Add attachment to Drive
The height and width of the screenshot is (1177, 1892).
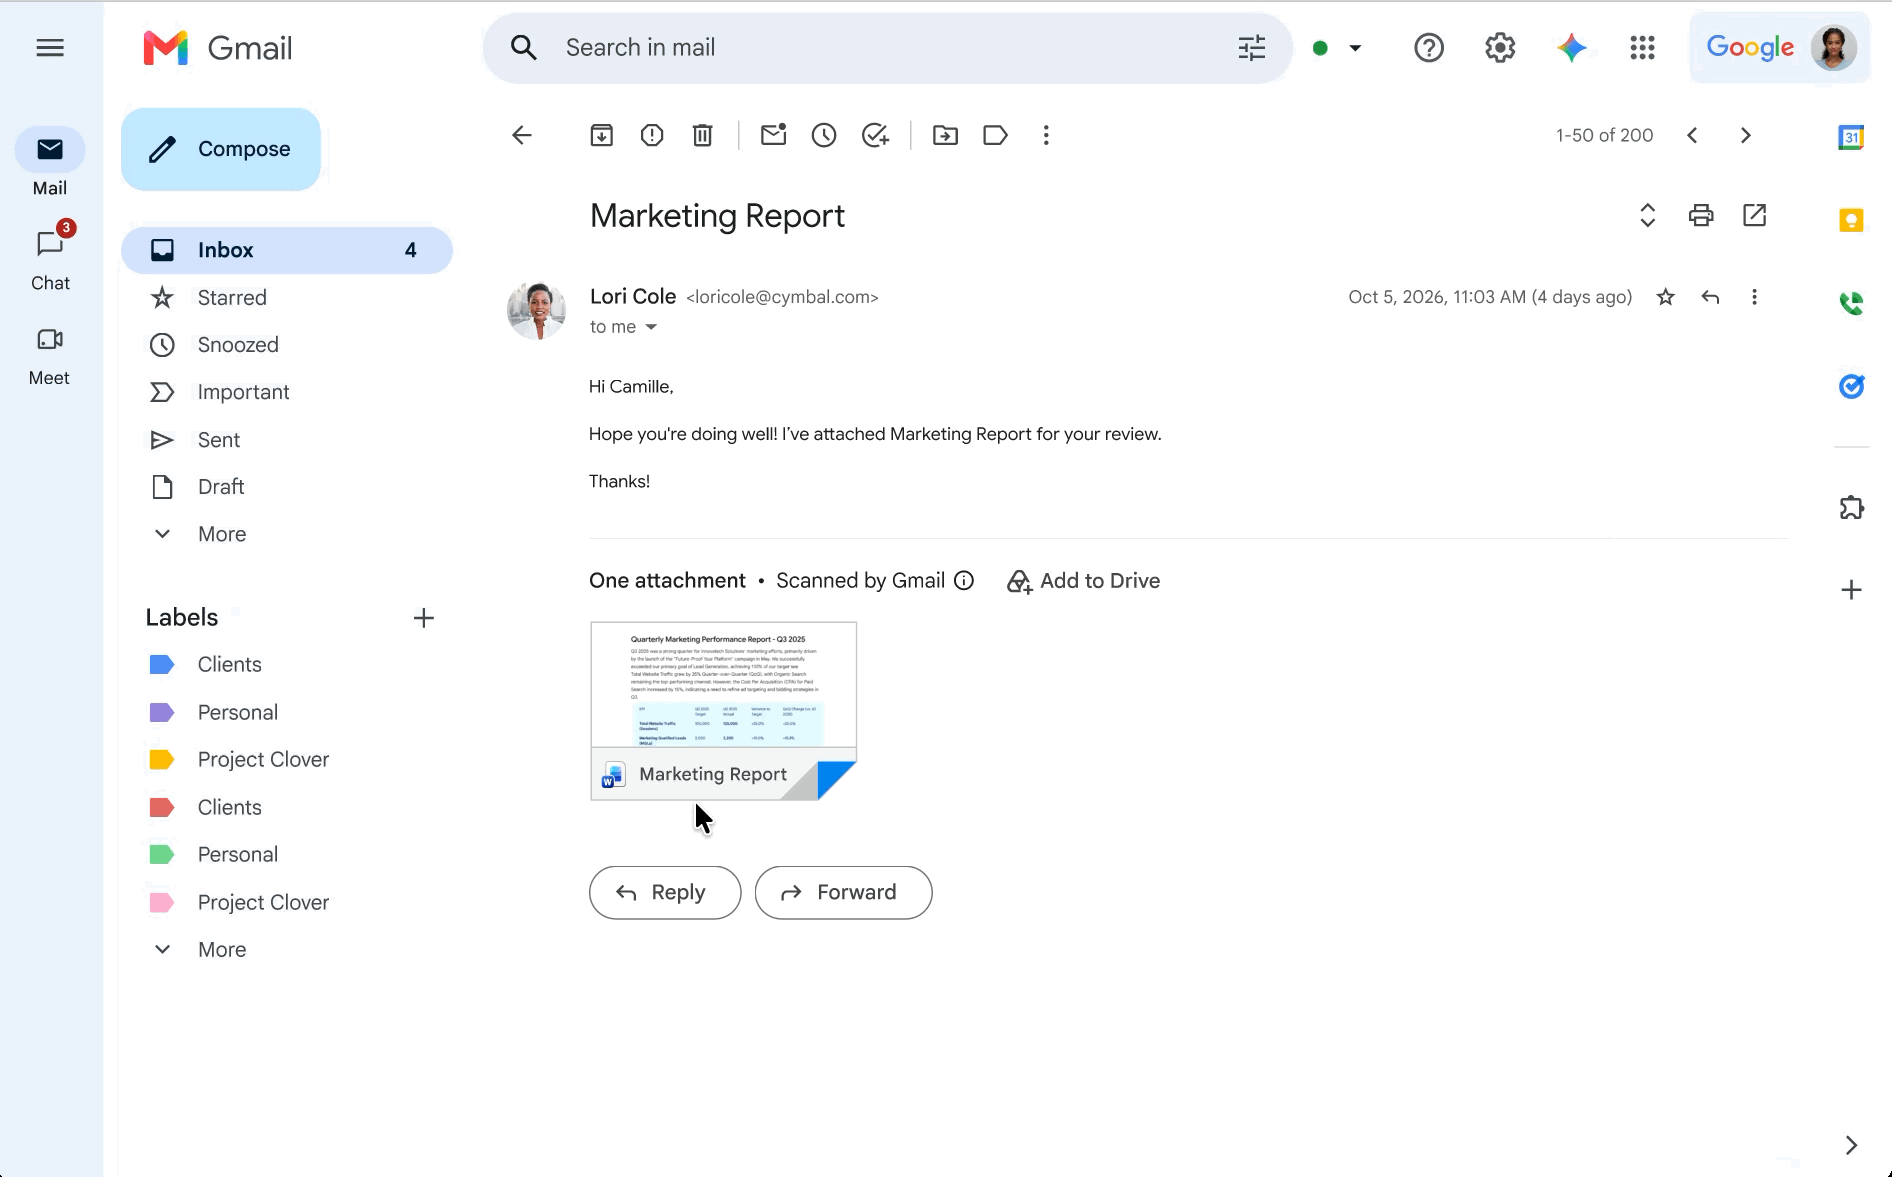1083,581
